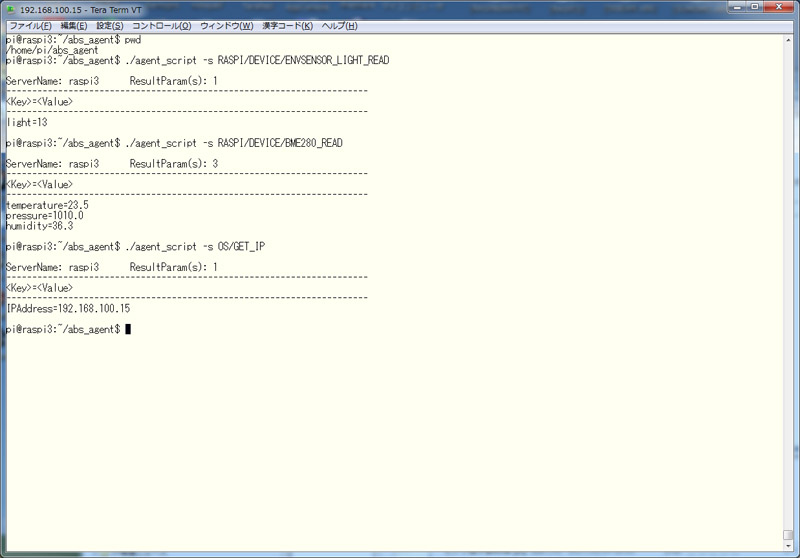
Task: Open the 編集(E) menu
Action: click(x=74, y=26)
